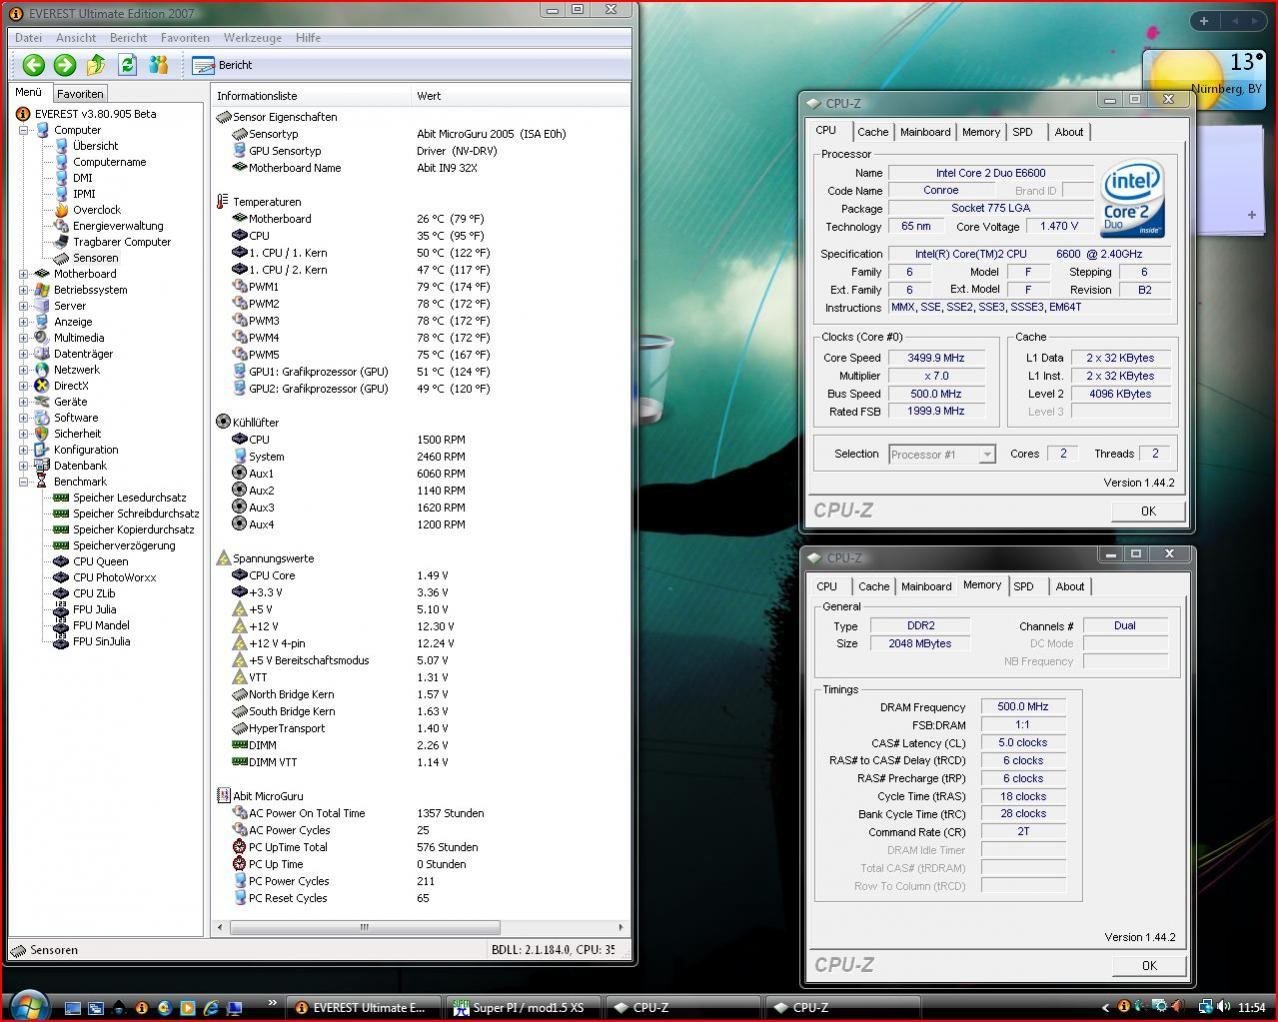
Task: Expand the Multimedia tree node
Action: (x=23, y=338)
